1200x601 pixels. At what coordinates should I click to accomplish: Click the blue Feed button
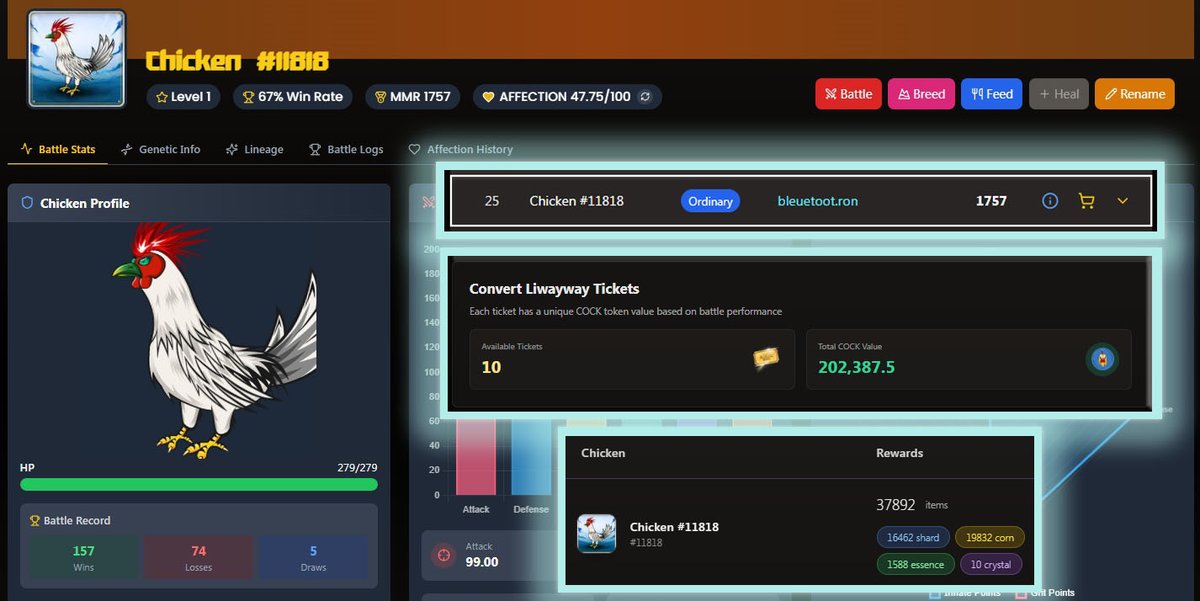(992, 94)
